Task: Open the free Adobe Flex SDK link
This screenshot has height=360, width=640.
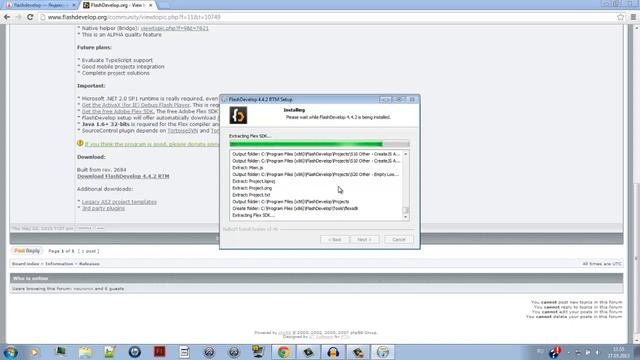Action: pyautogui.click(x=118, y=111)
